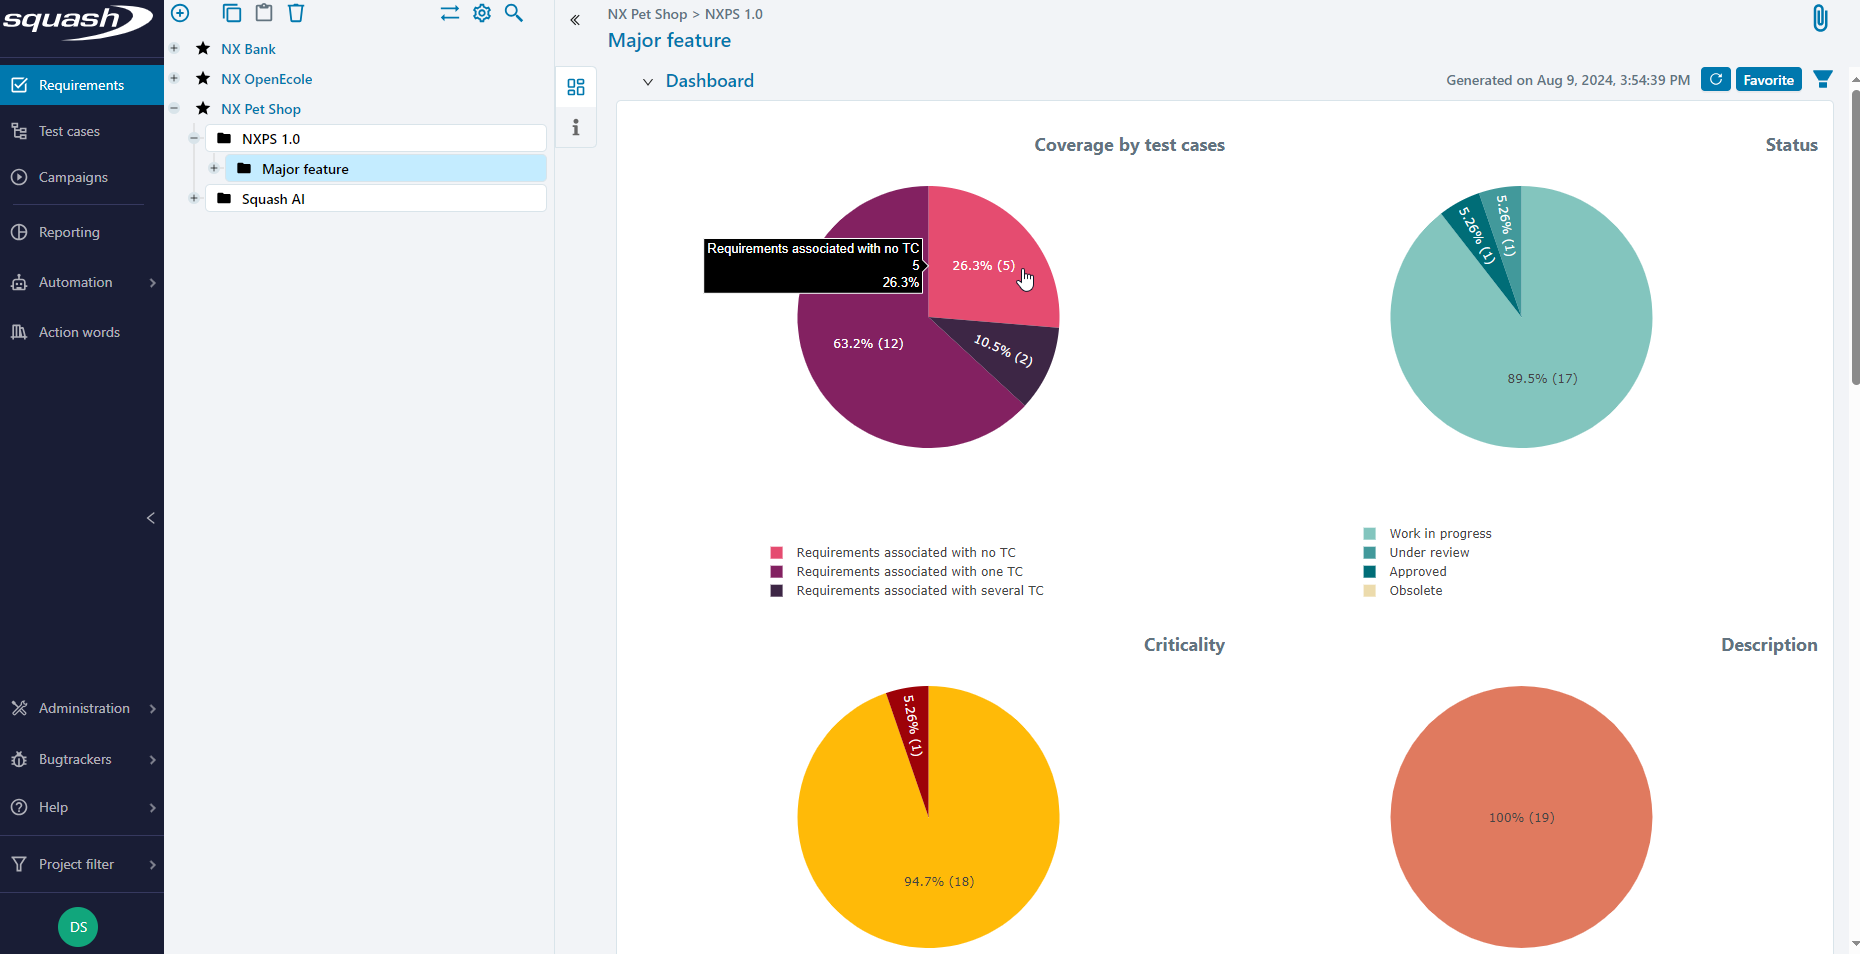
Task: Click the add new item plus icon
Action: point(180,13)
